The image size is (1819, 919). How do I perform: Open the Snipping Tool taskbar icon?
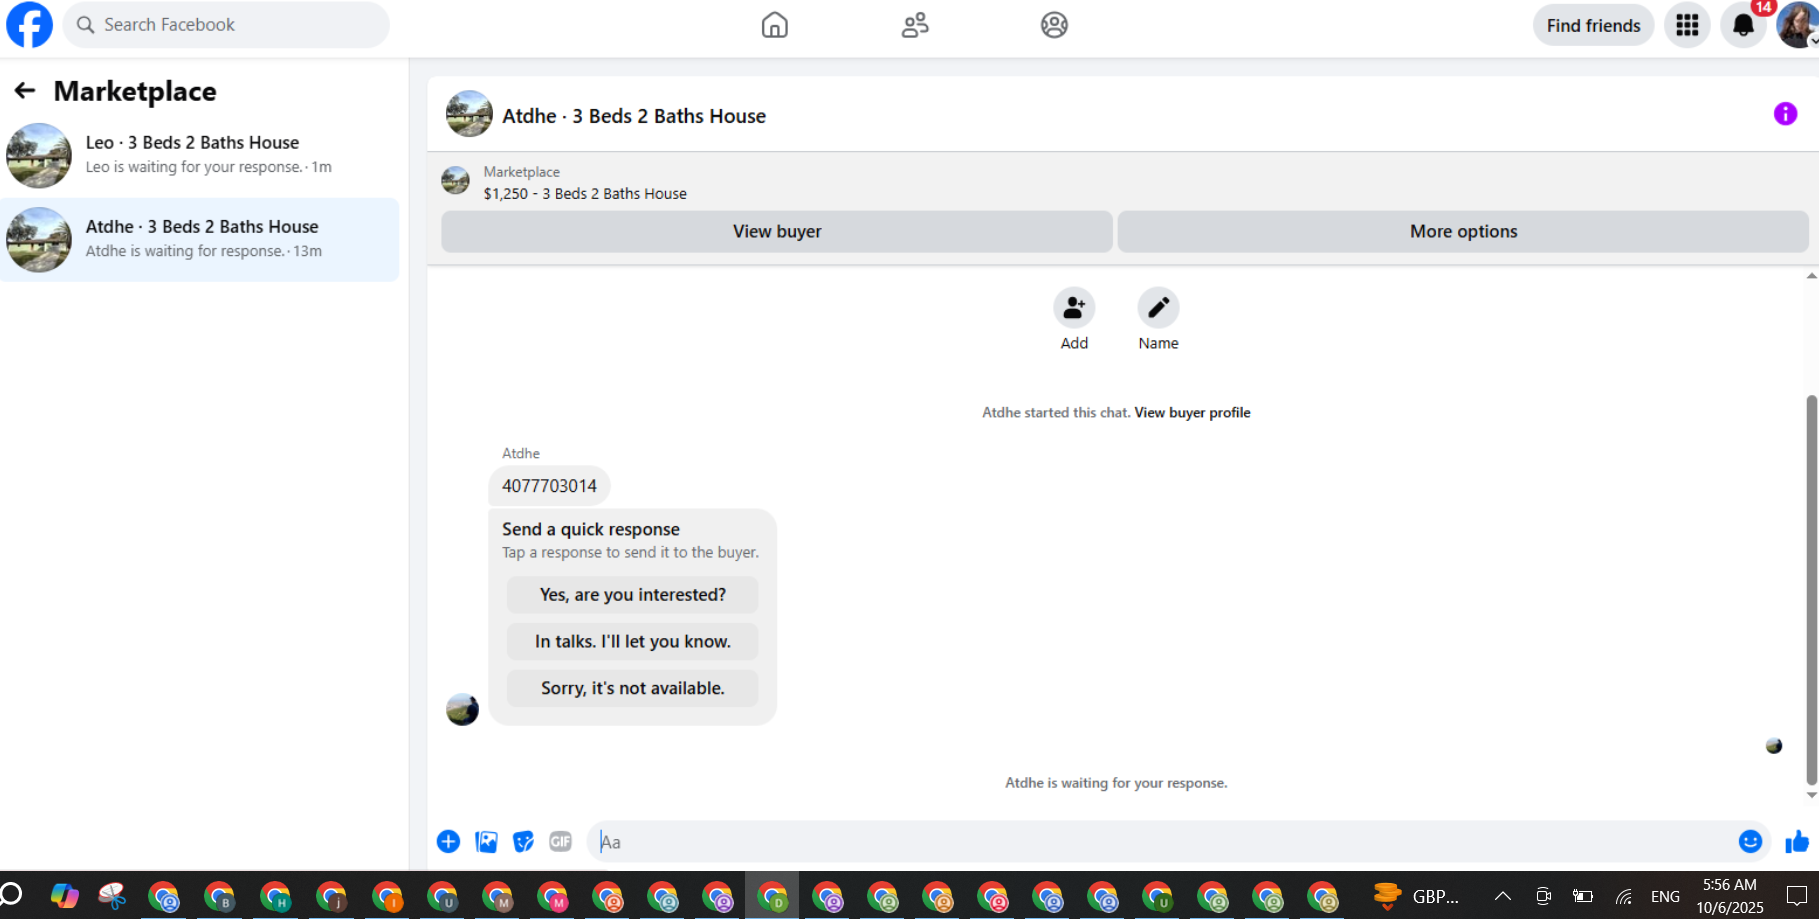pos(112,895)
